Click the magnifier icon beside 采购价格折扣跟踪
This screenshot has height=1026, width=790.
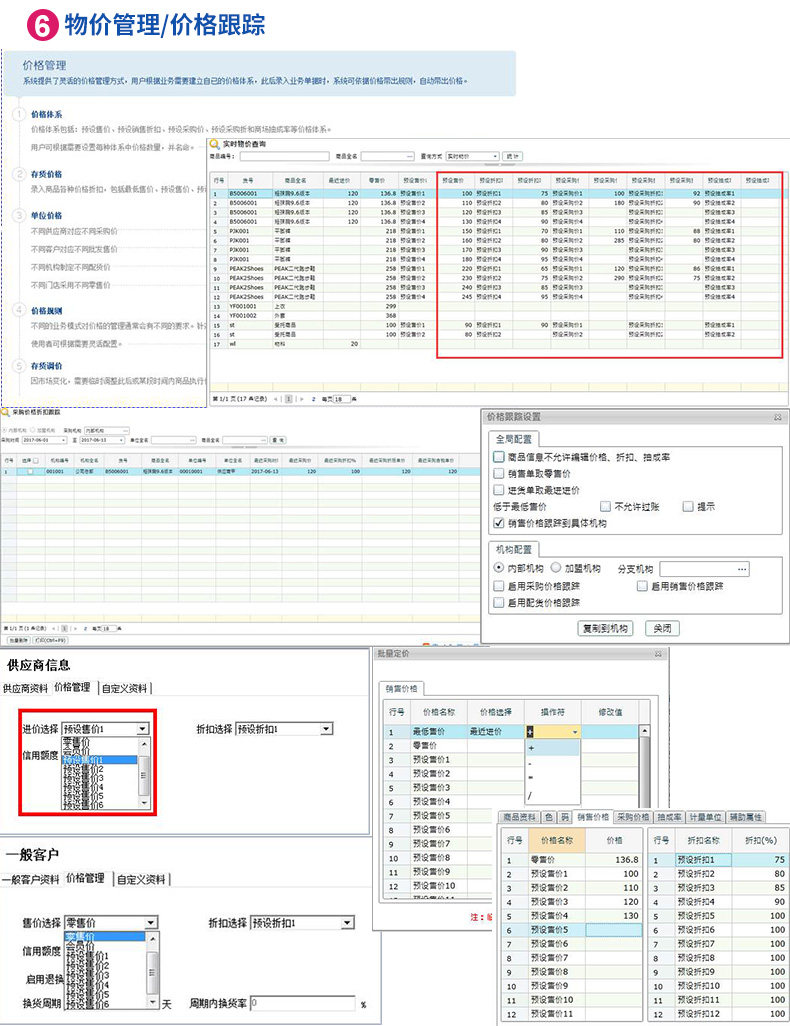tap(5, 412)
